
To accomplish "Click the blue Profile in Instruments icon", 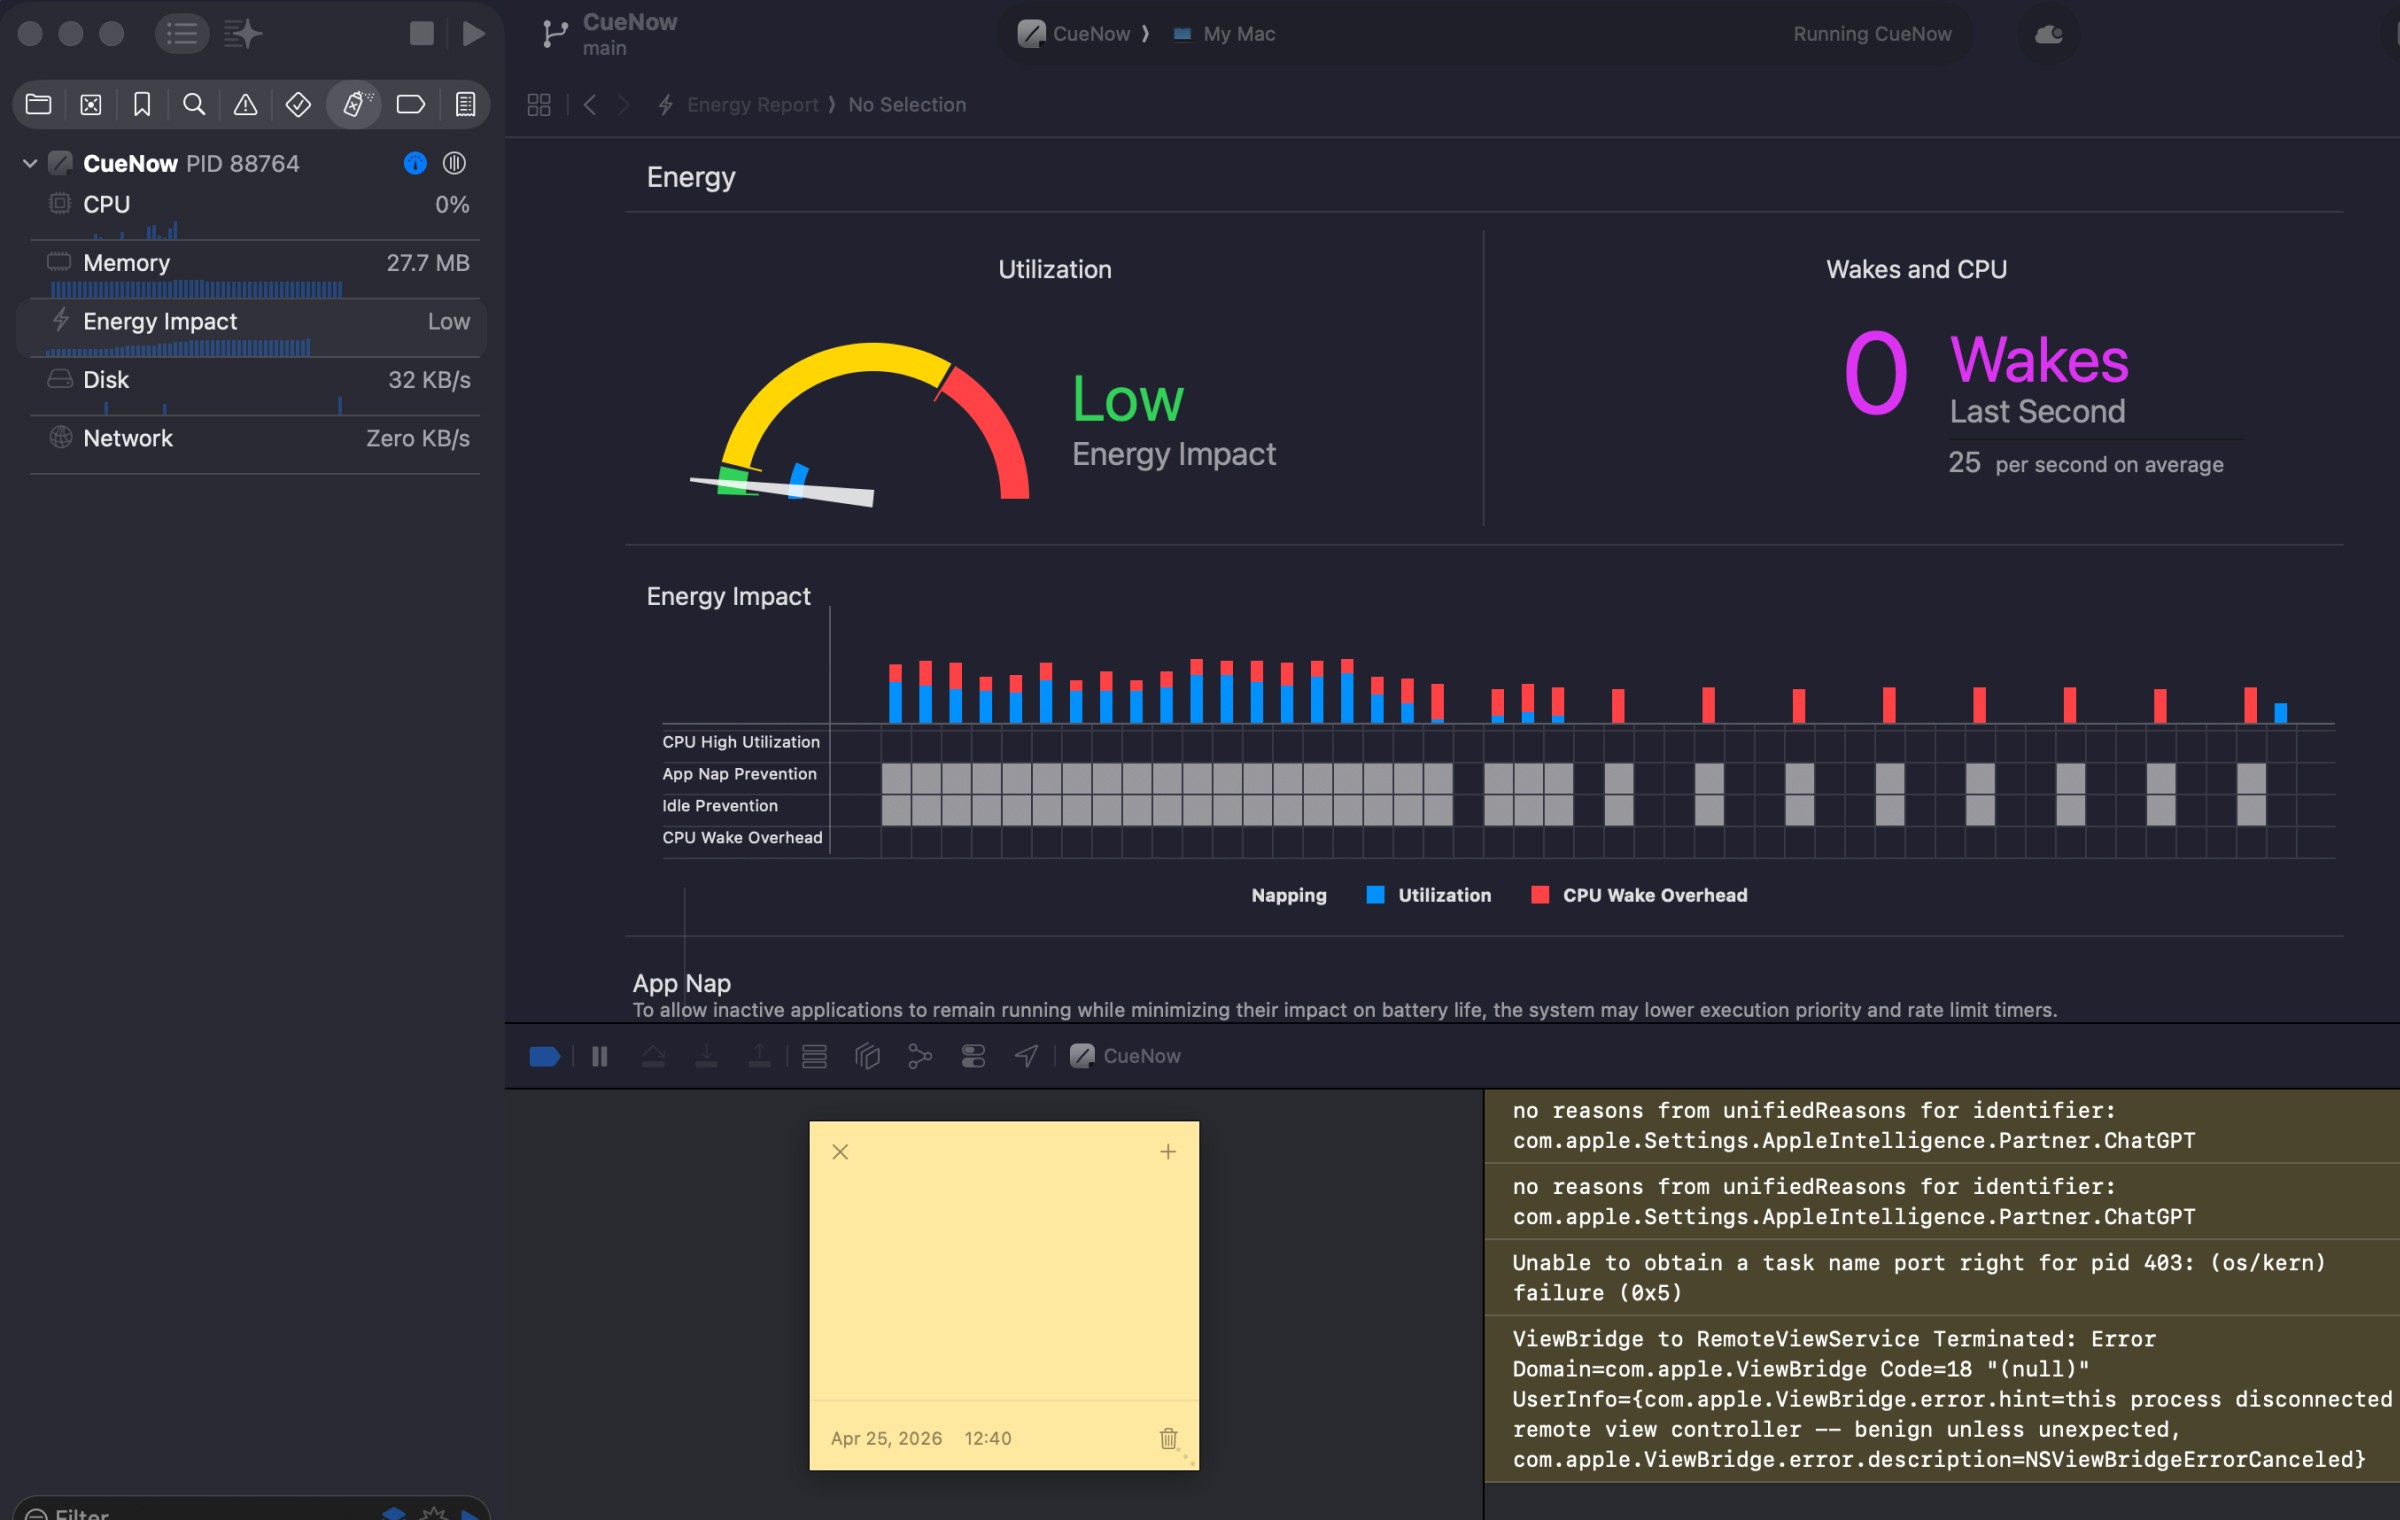I will pos(415,163).
